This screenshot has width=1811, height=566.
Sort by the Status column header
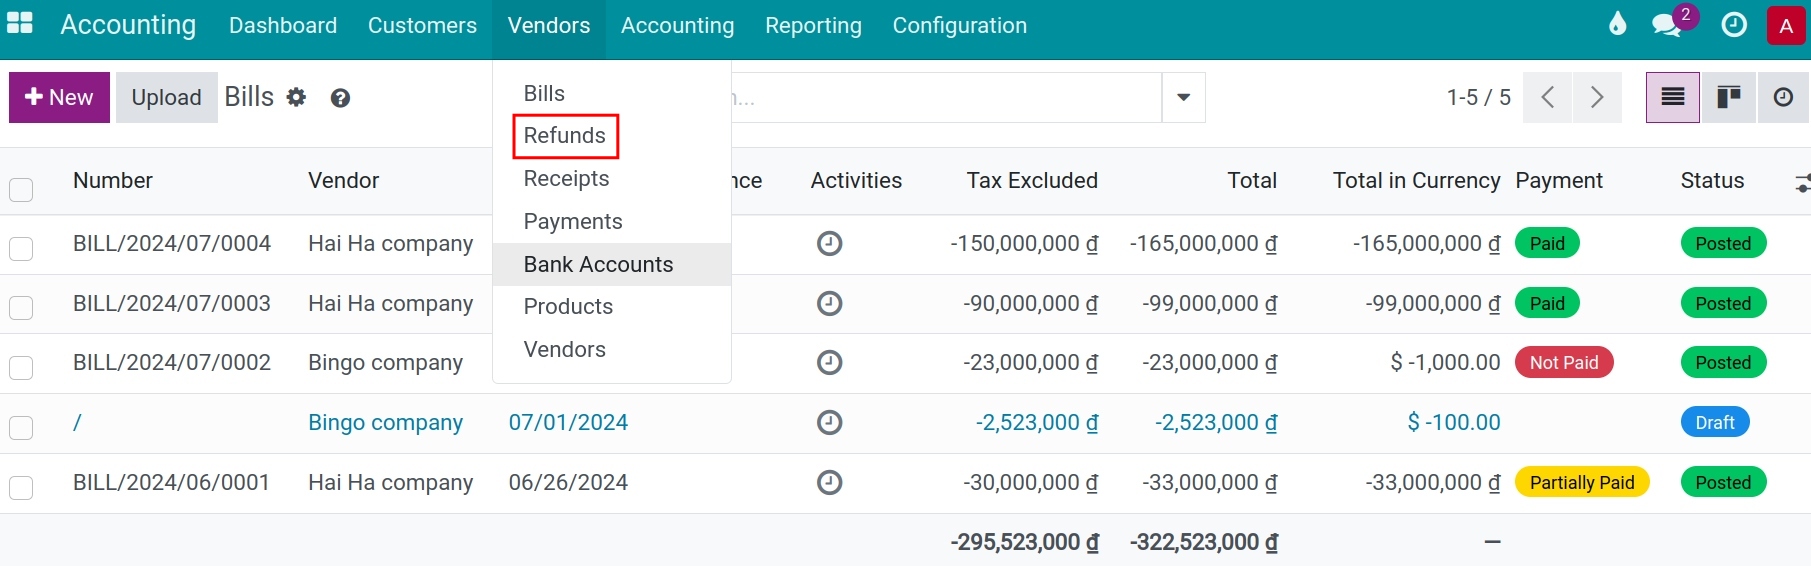(1712, 181)
